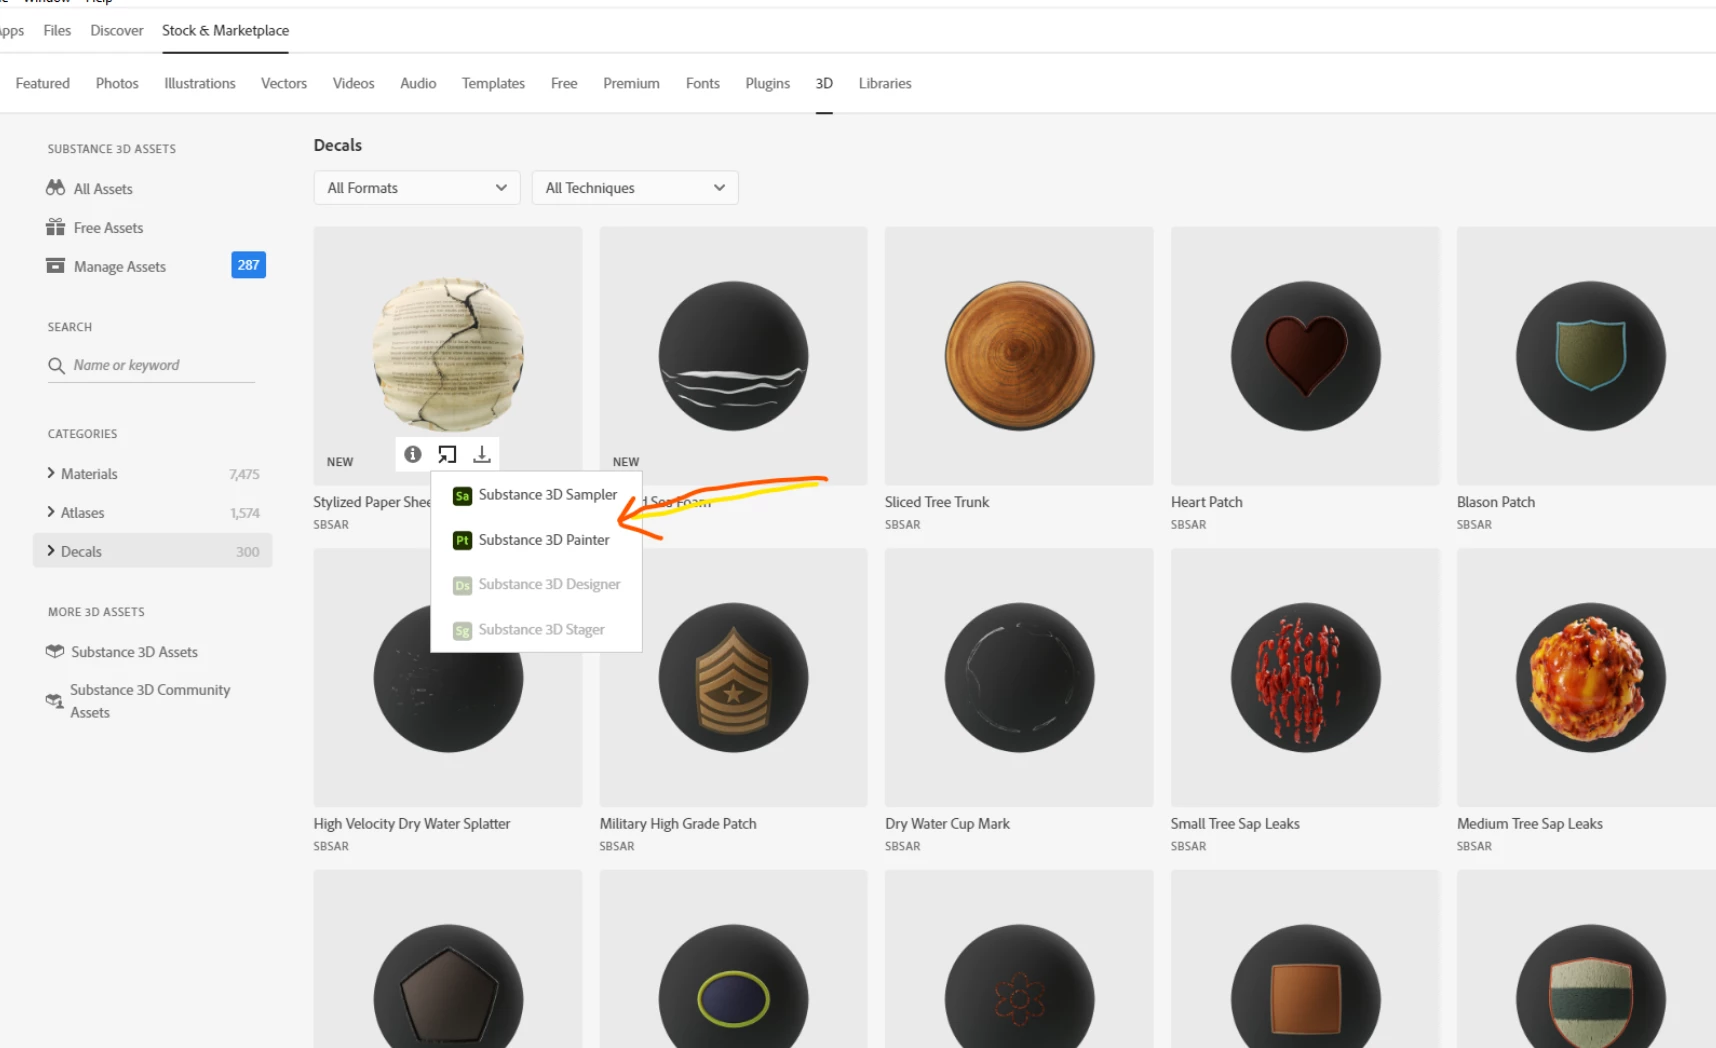Click the info icon on Stylized Paper card
This screenshot has height=1048, width=1716.
pos(412,454)
